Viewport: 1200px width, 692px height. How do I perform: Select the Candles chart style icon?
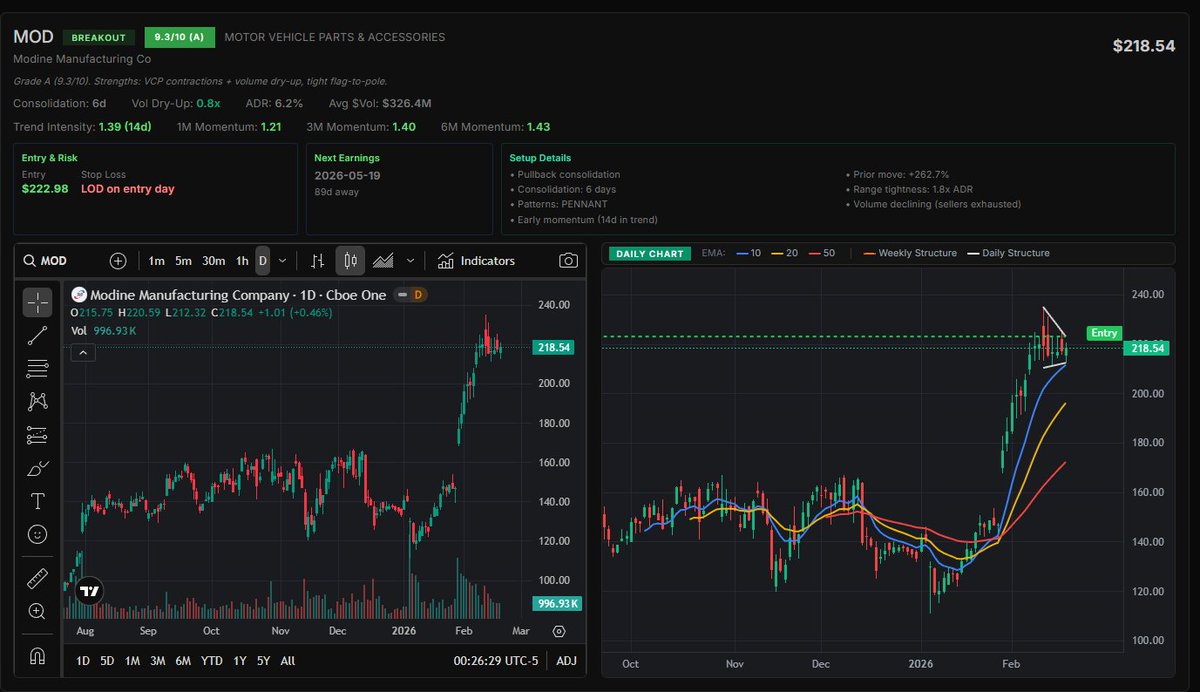tap(350, 261)
